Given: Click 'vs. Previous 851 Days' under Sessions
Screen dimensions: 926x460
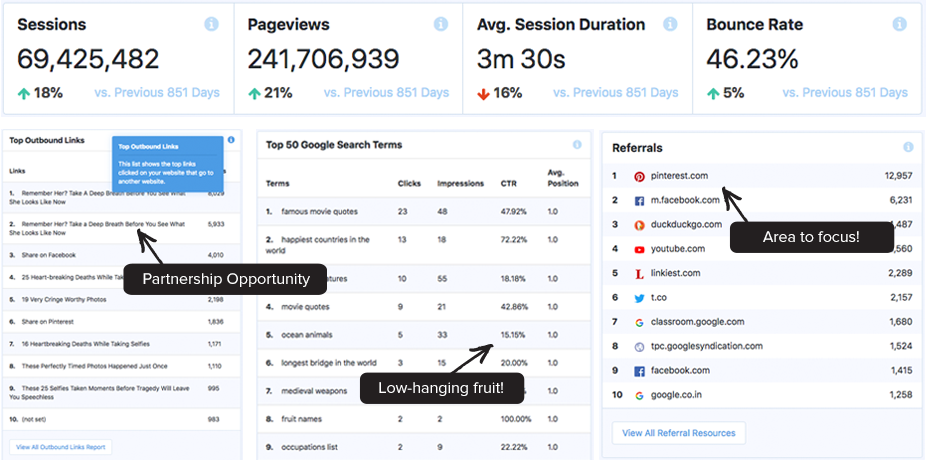Looking at the screenshot, I should 156,93.
